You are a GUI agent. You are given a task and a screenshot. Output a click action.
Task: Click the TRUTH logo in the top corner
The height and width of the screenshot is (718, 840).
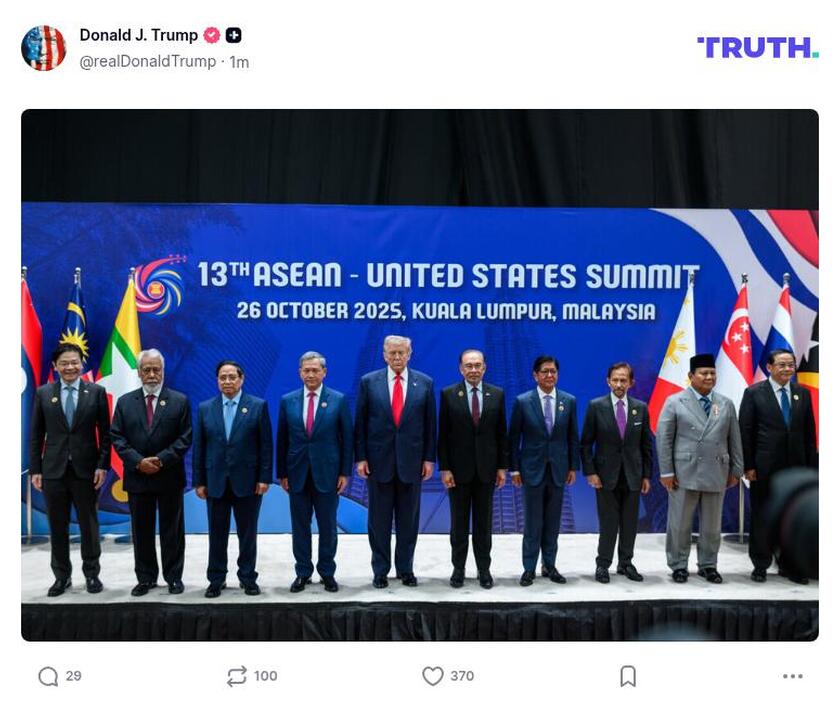click(x=755, y=45)
